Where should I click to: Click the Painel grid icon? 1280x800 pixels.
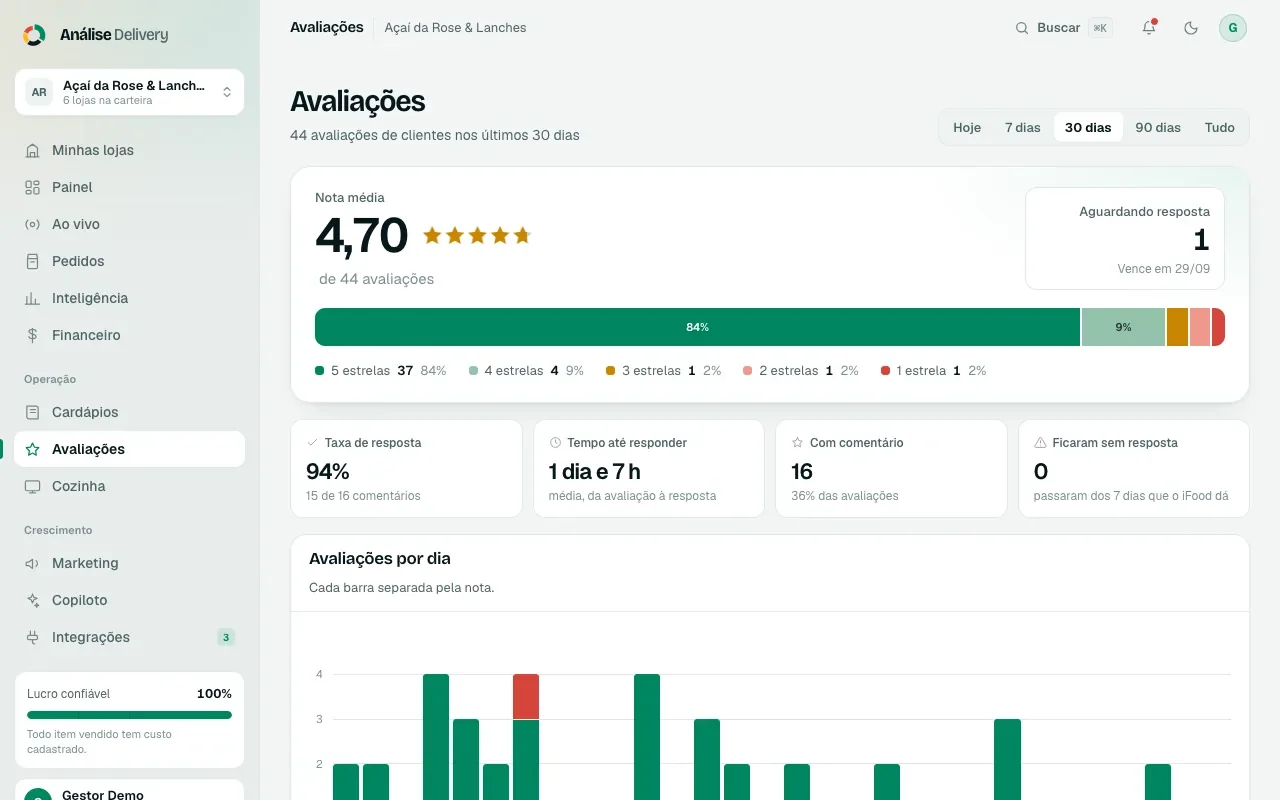coord(32,187)
